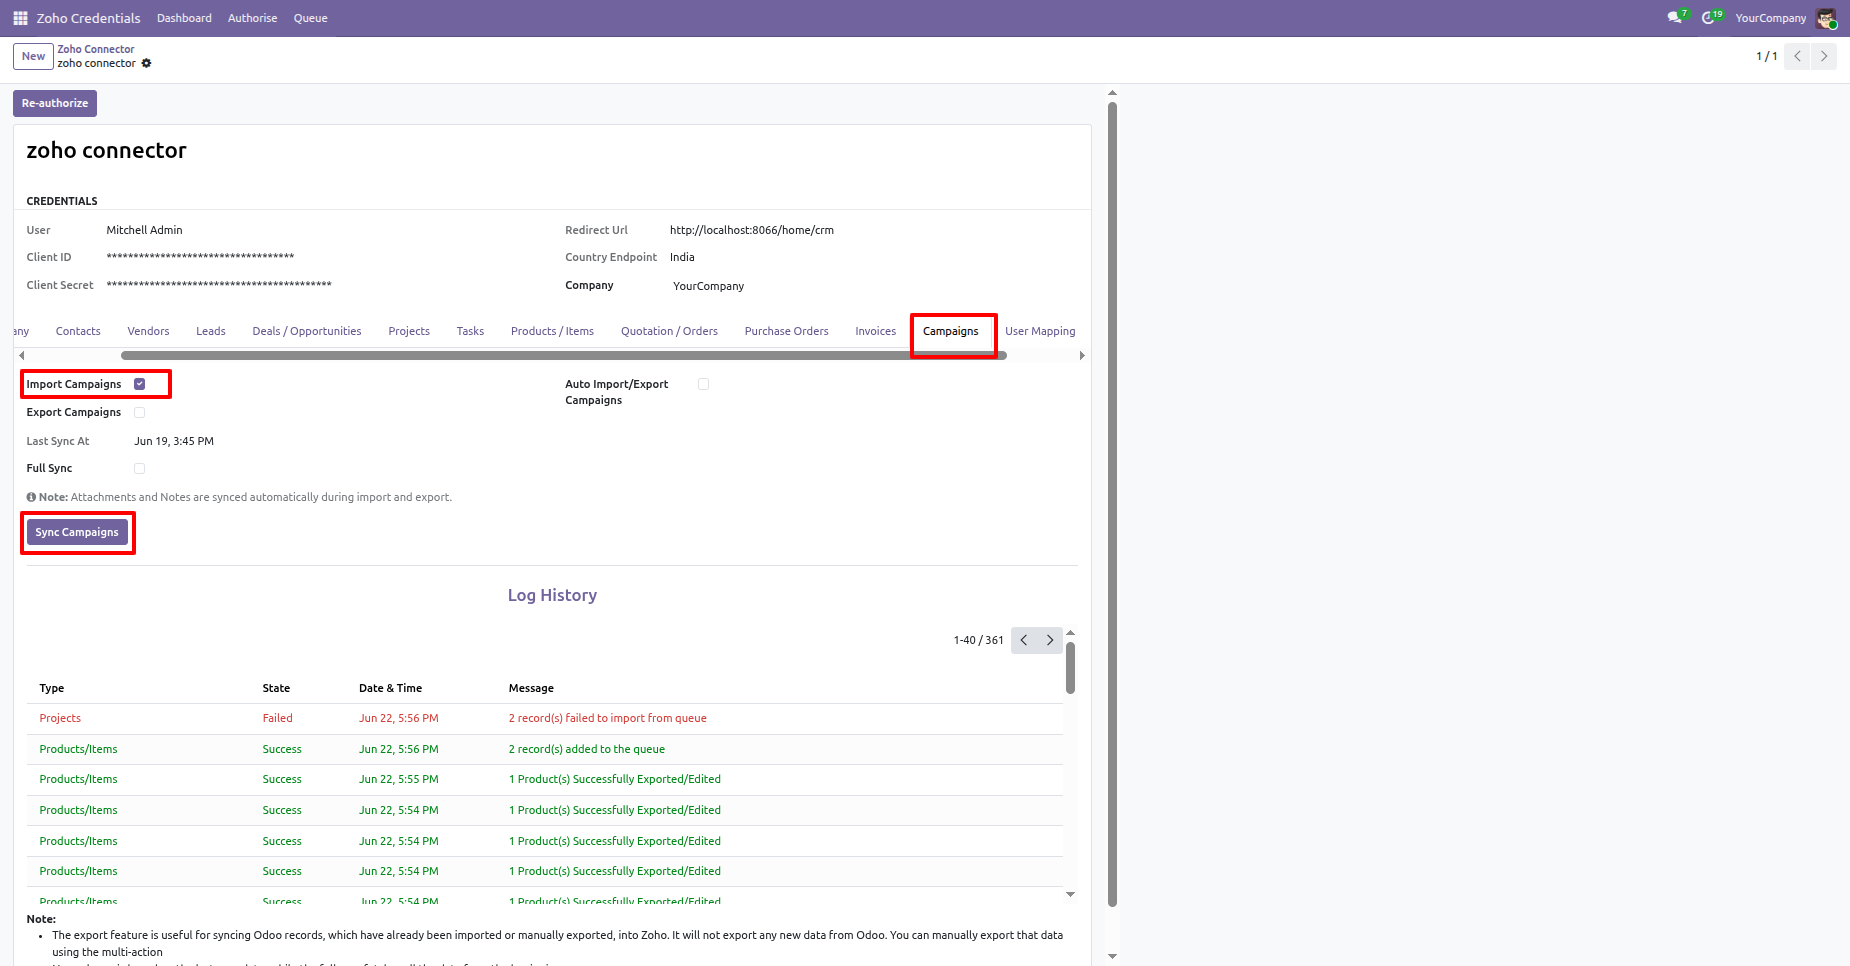Click the left arrow of the tab scrollbar
Image resolution: width=1850 pixels, height=966 pixels.
coord(21,355)
